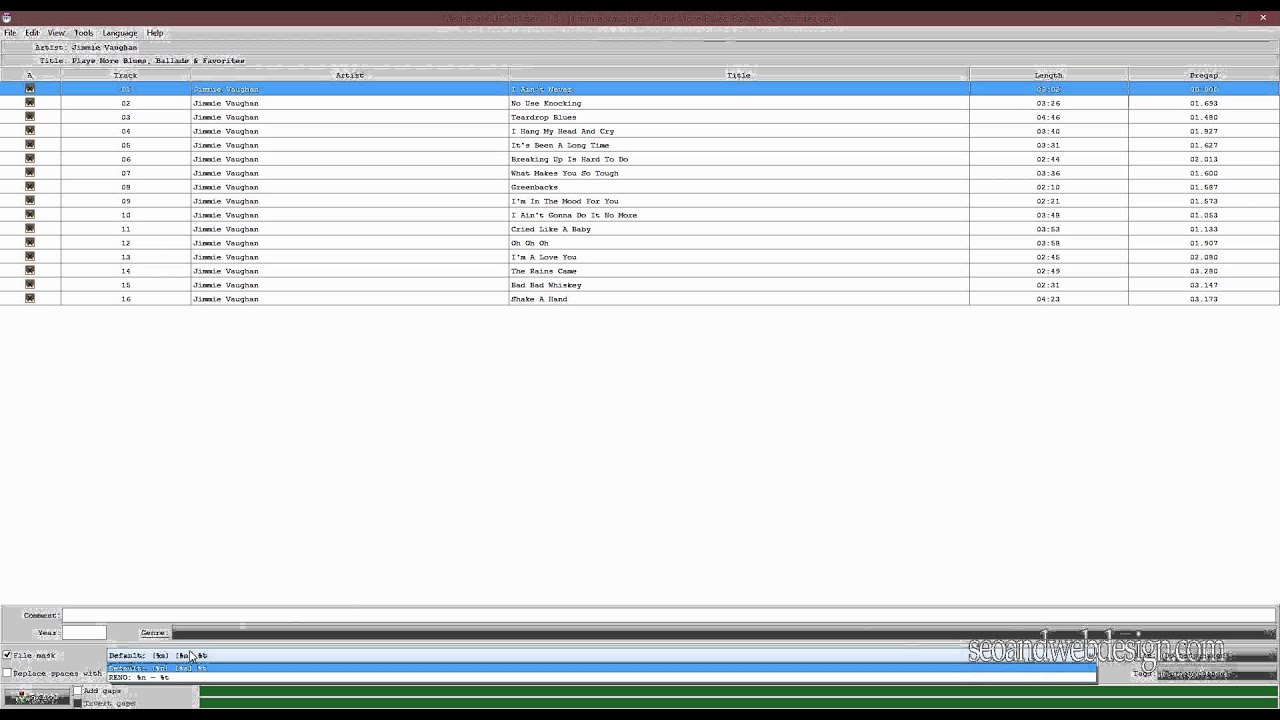Open the File menu
This screenshot has height=720, width=1280.
tap(10, 33)
